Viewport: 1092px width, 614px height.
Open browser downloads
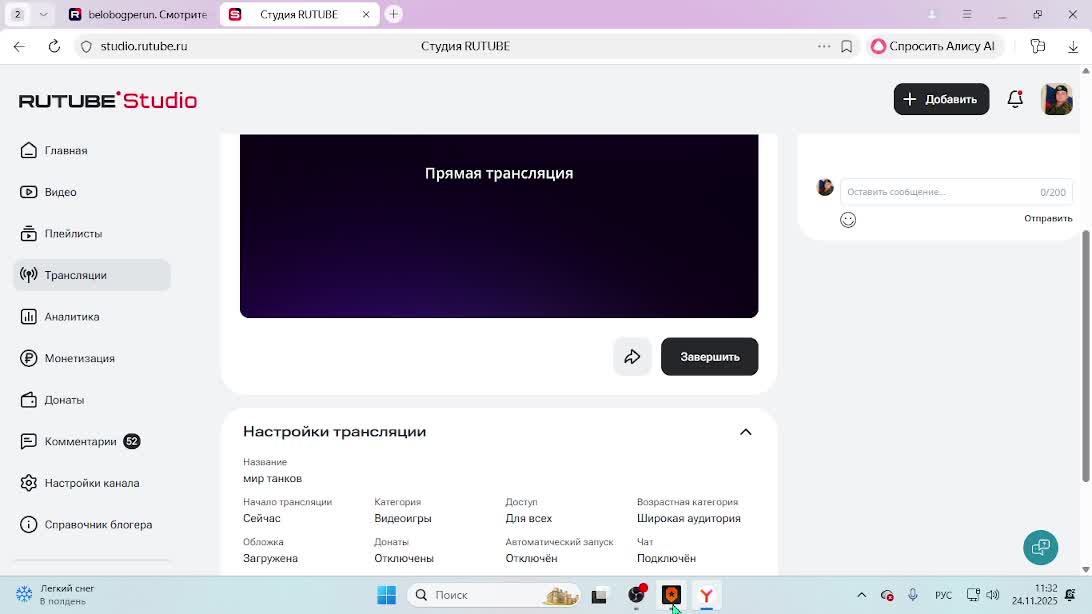click(1072, 47)
